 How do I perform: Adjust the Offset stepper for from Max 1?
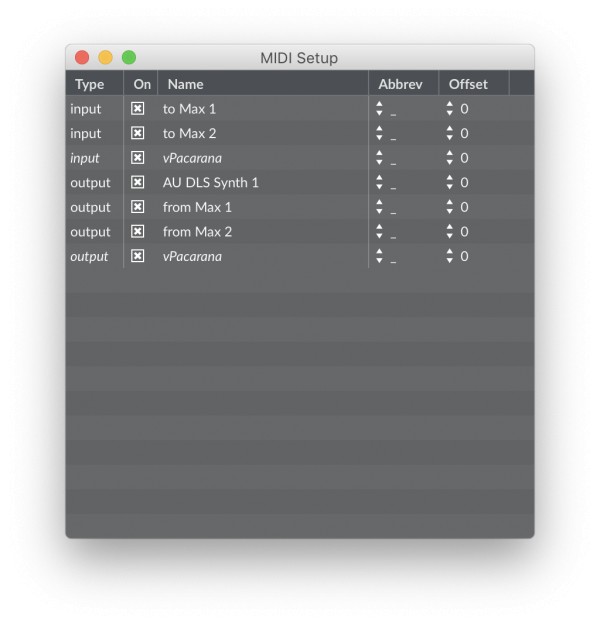(x=450, y=207)
